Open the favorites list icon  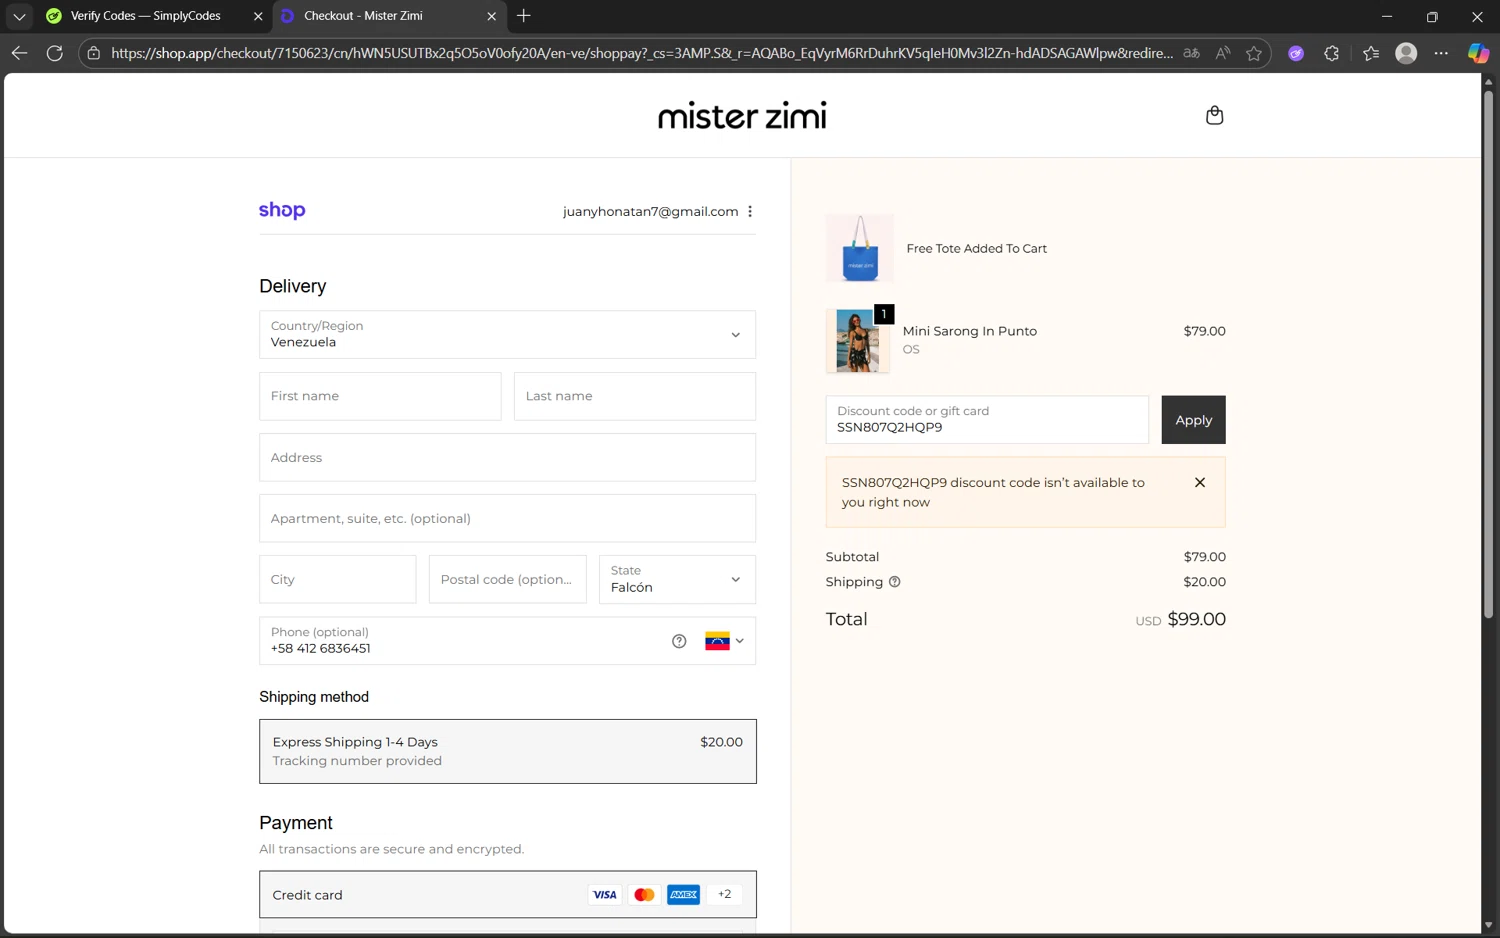(1371, 53)
